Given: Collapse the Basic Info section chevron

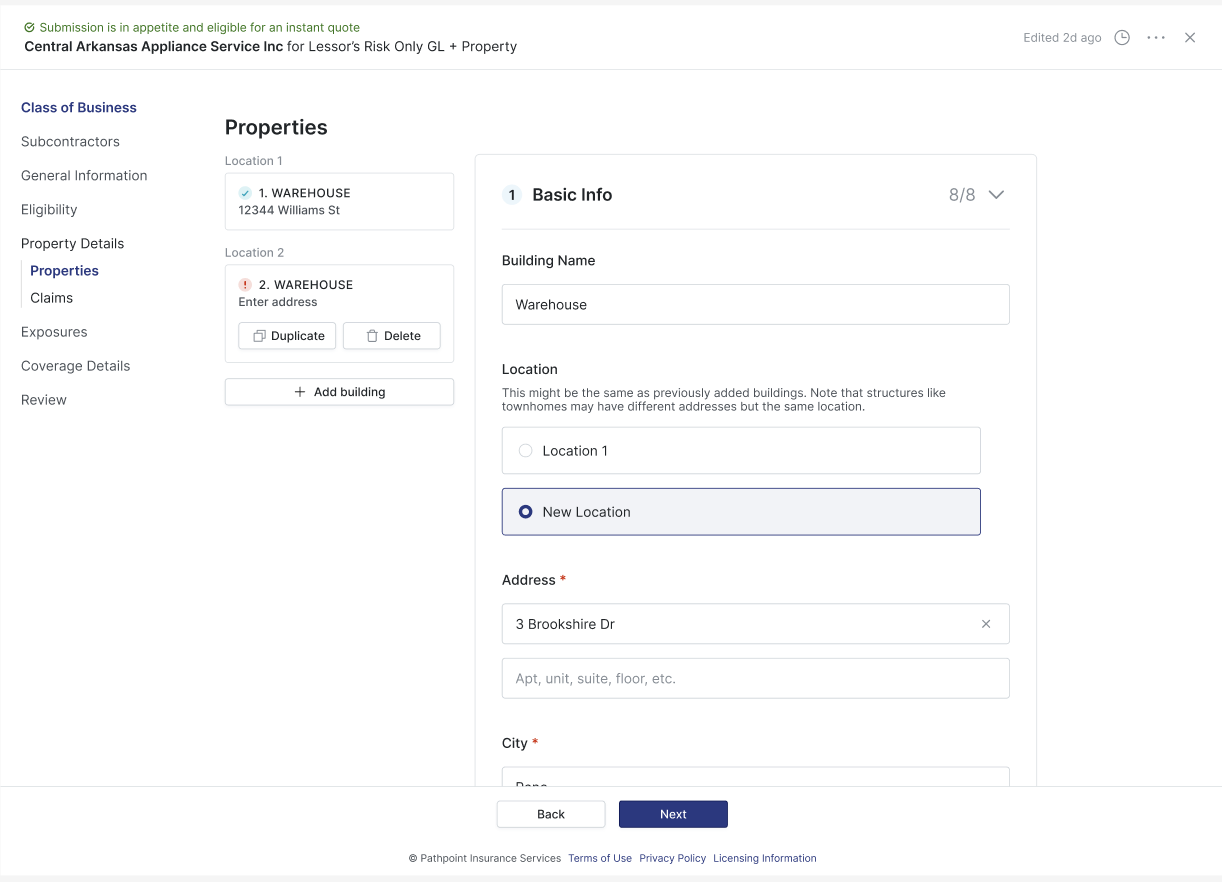Looking at the screenshot, I should tap(996, 195).
